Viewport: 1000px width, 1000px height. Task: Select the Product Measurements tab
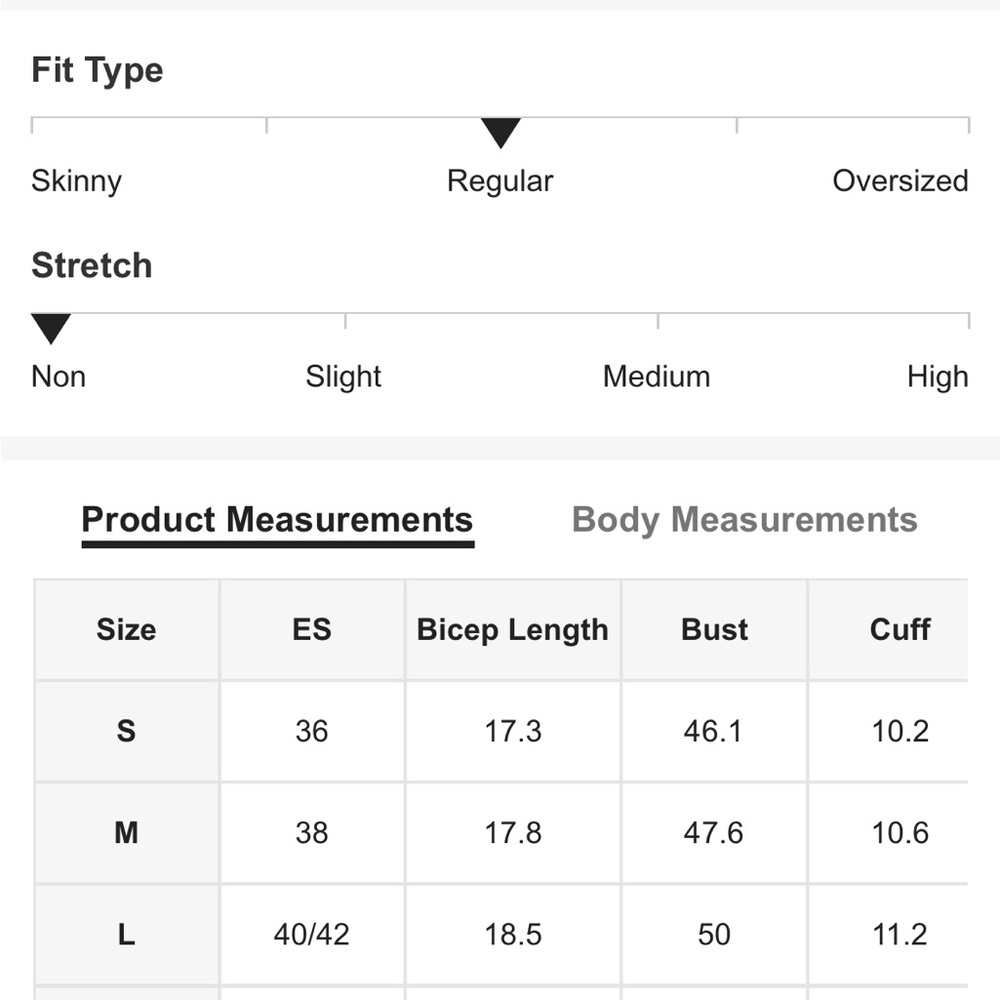point(277,520)
